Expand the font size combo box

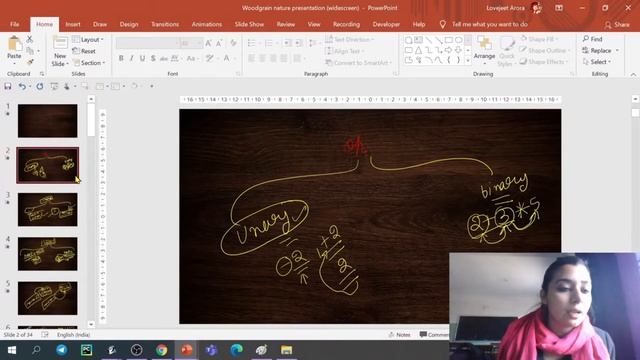point(200,43)
